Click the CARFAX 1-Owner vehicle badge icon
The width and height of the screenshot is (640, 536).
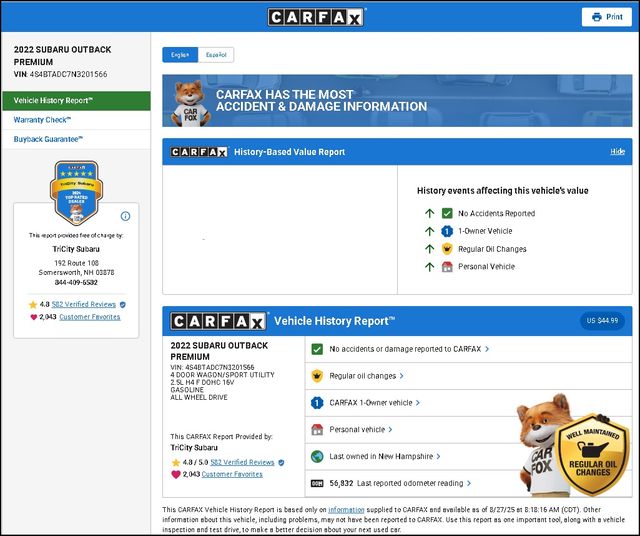click(317, 403)
